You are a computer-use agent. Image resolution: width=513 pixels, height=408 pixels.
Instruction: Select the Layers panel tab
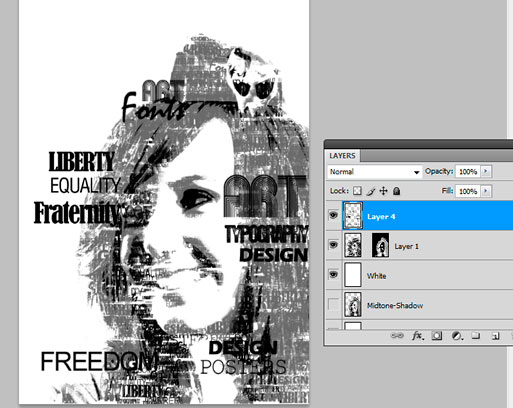[x=342, y=156]
